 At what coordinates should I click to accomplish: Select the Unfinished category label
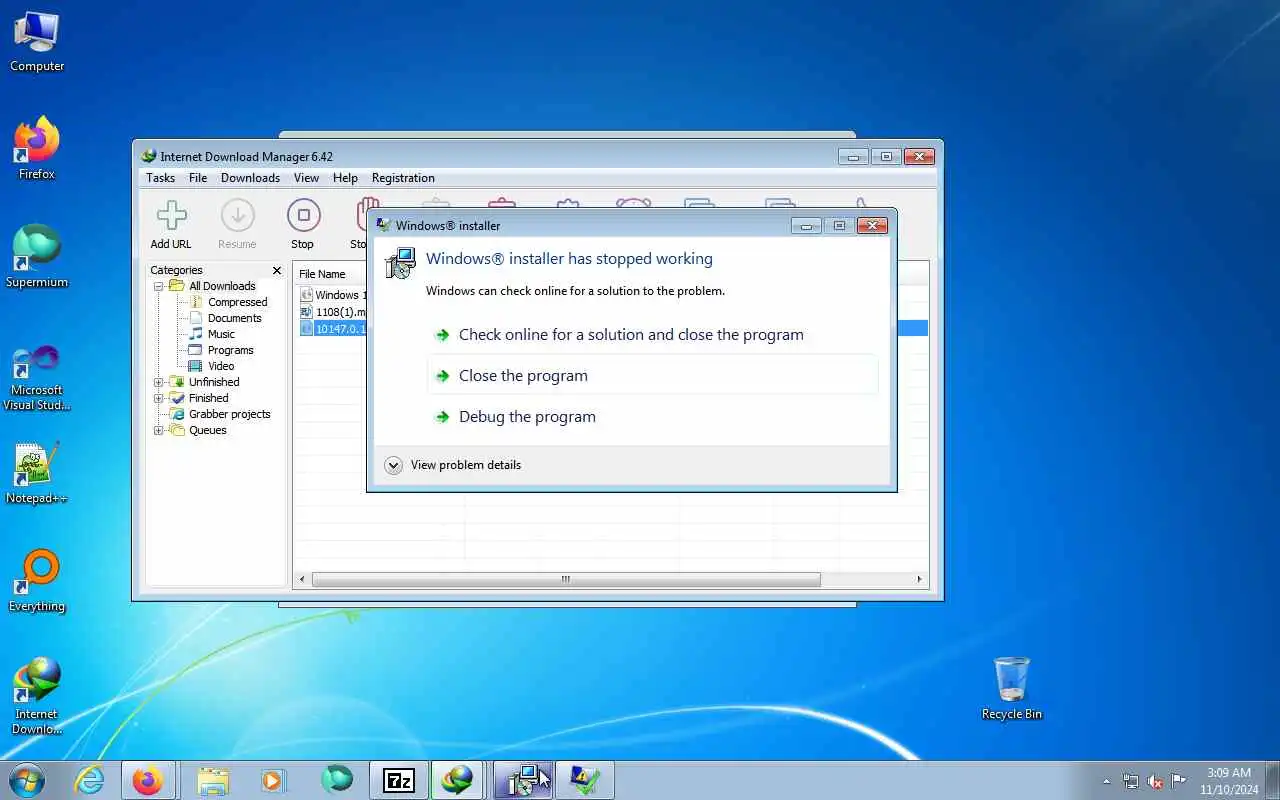pyautogui.click(x=214, y=382)
